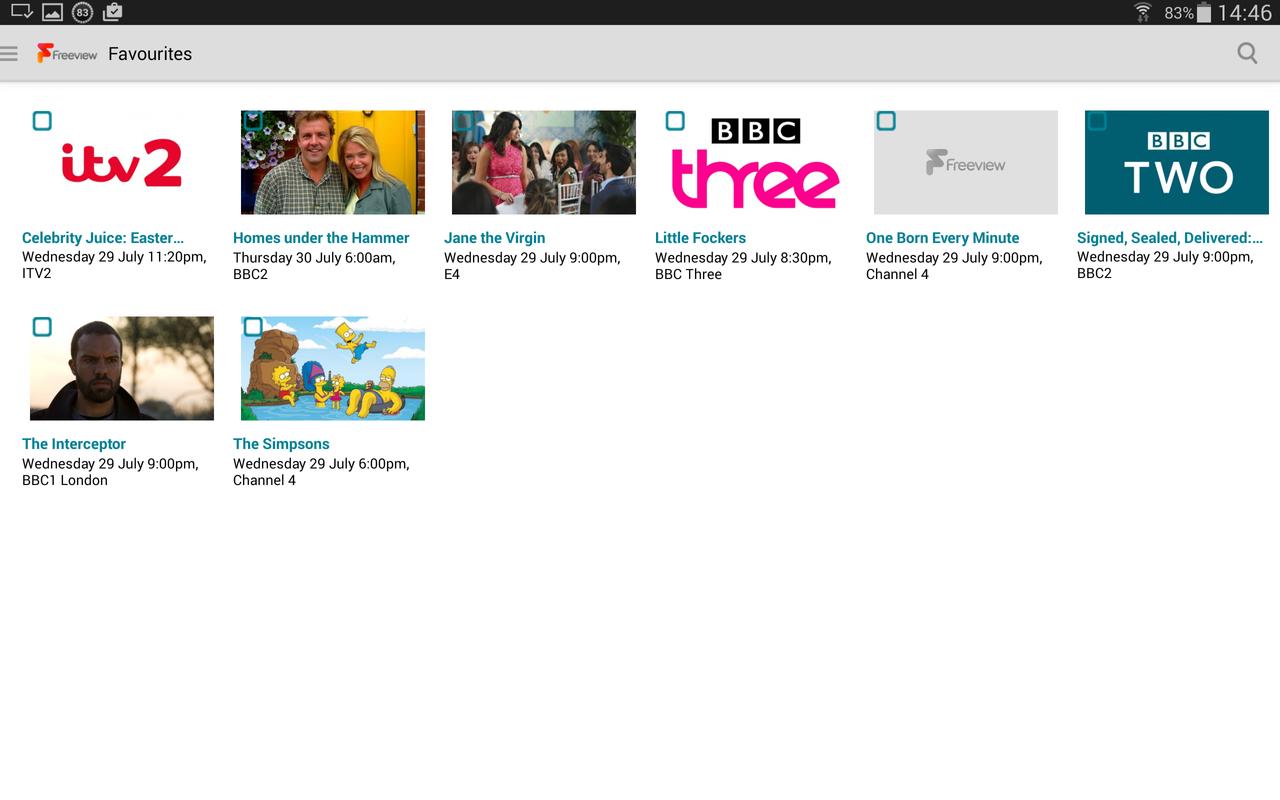The height and width of the screenshot is (800, 1280).
Task: Tap the 14:46 status bar clock
Action: point(1245,13)
